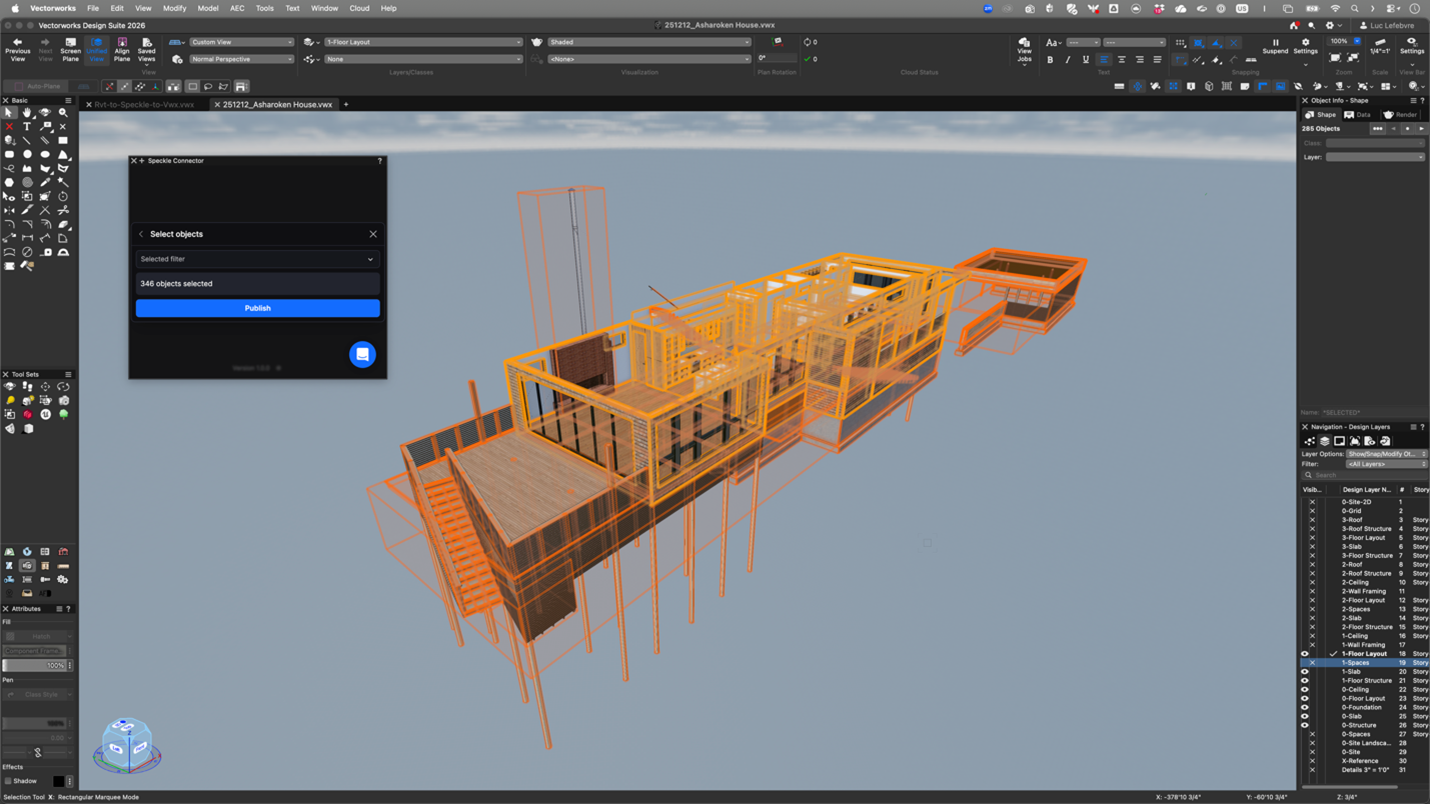1430x804 pixels.
Task: Open the Shaded render mode dropdown
Action: click(648, 42)
